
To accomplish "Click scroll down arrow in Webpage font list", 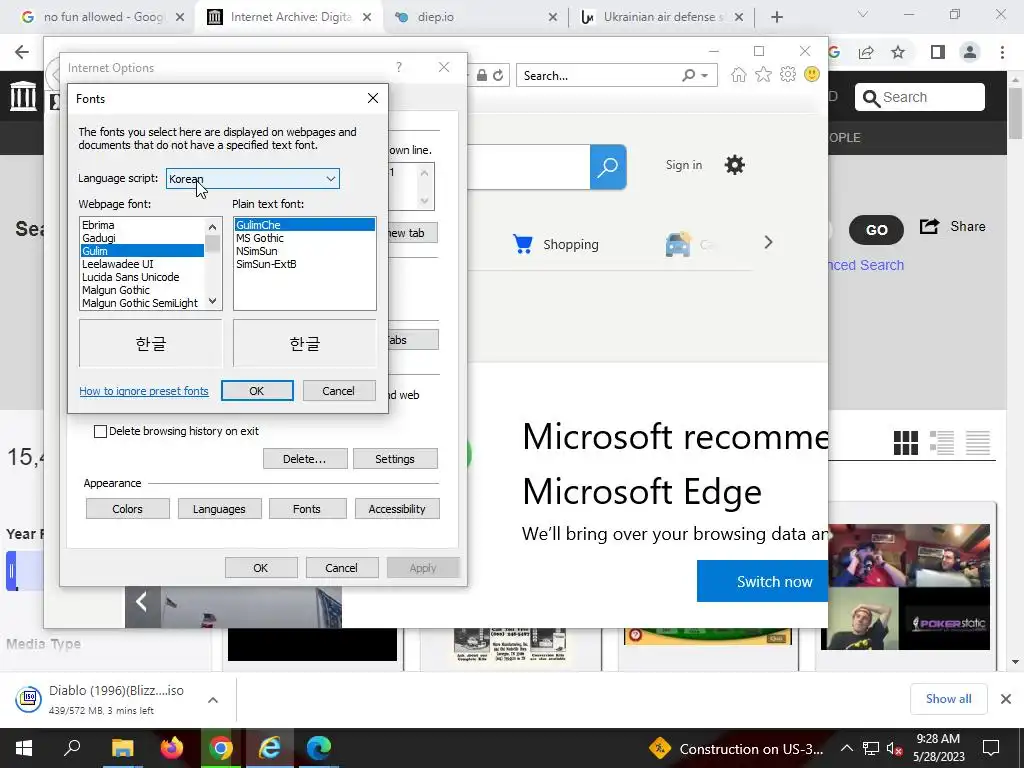I will tap(212, 301).
